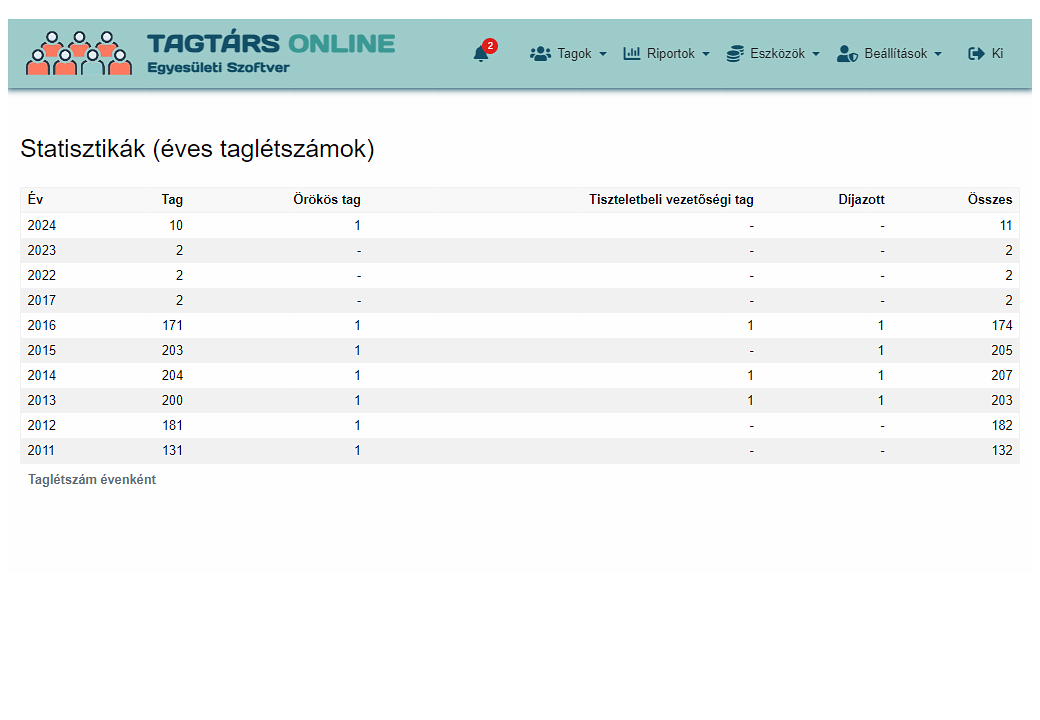Click Tag value 204 in 2014 row
1040x720 pixels.
click(x=172, y=375)
